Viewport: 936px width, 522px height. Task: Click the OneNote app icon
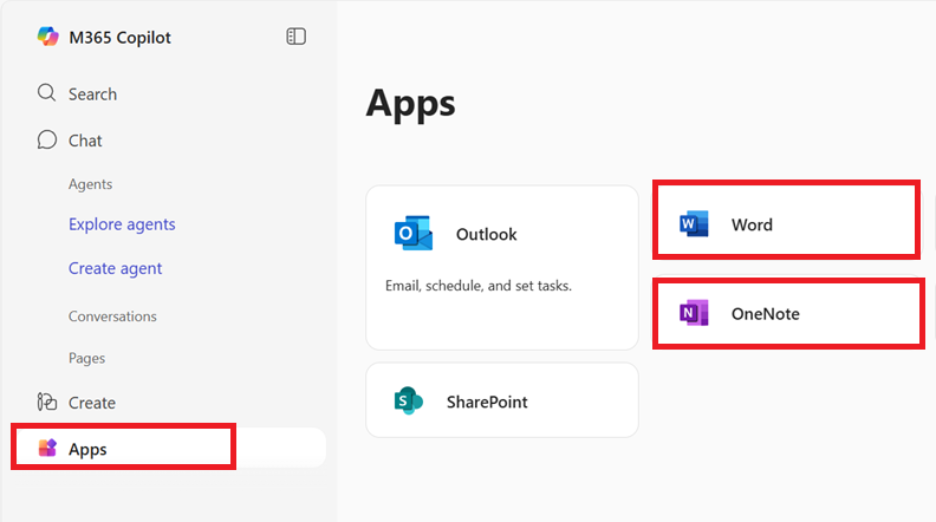coord(694,313)
